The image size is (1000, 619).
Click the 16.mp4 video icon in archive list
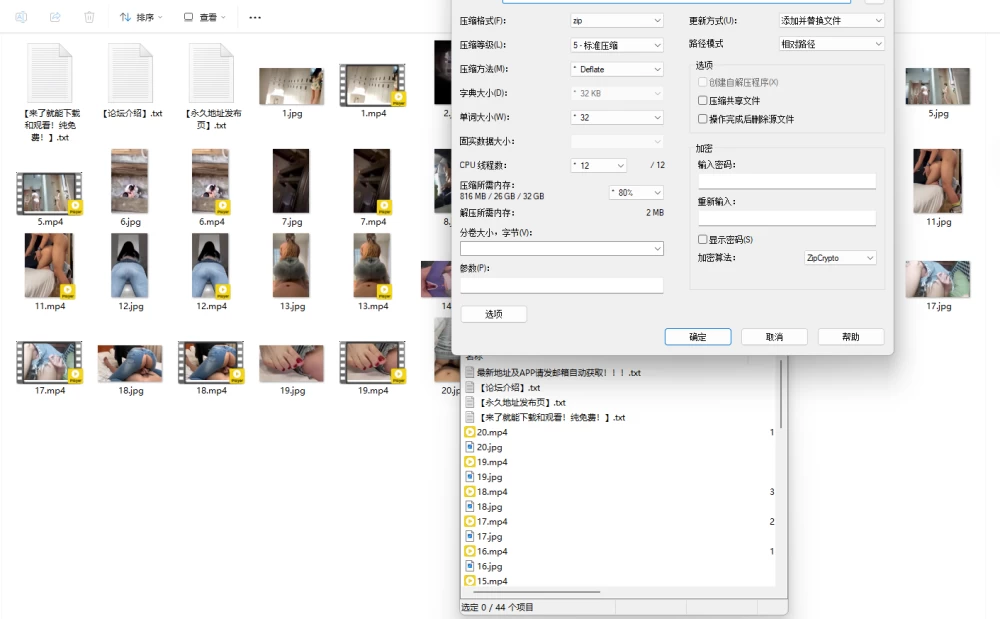pos(470,551)
